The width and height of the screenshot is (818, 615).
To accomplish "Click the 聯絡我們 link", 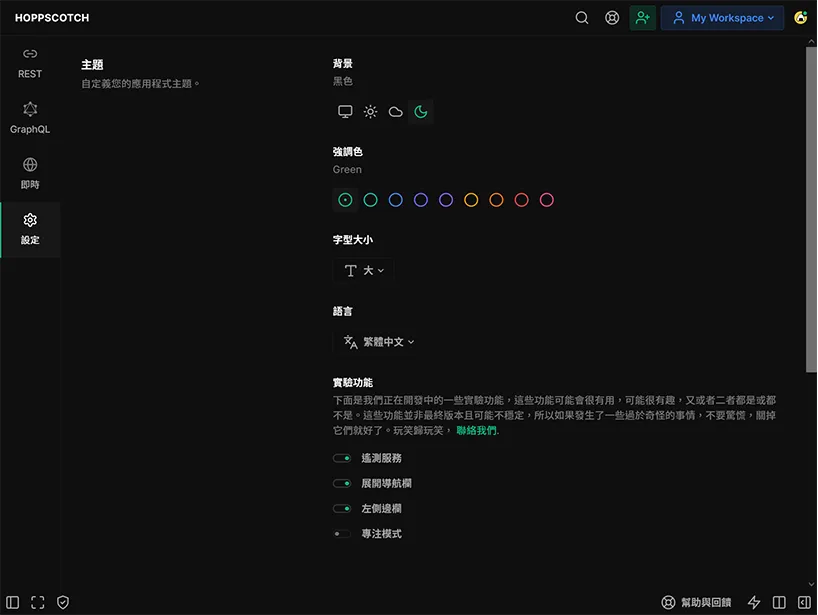I will point(476,431).
